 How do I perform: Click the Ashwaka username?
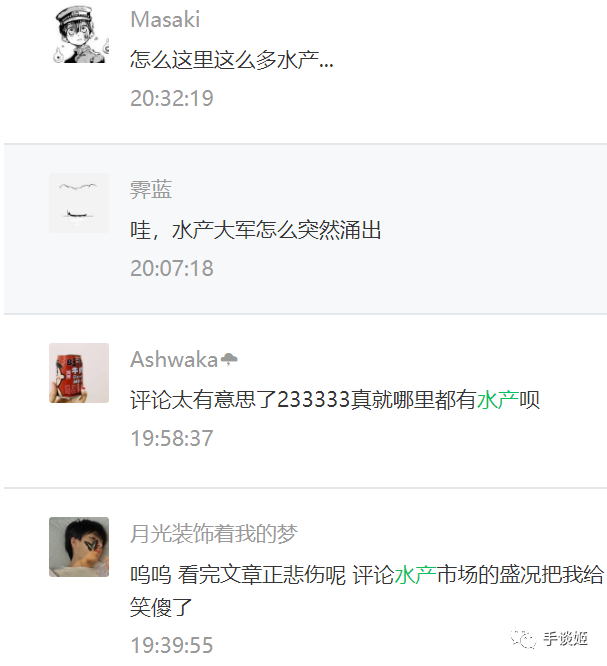coord(174,360)
